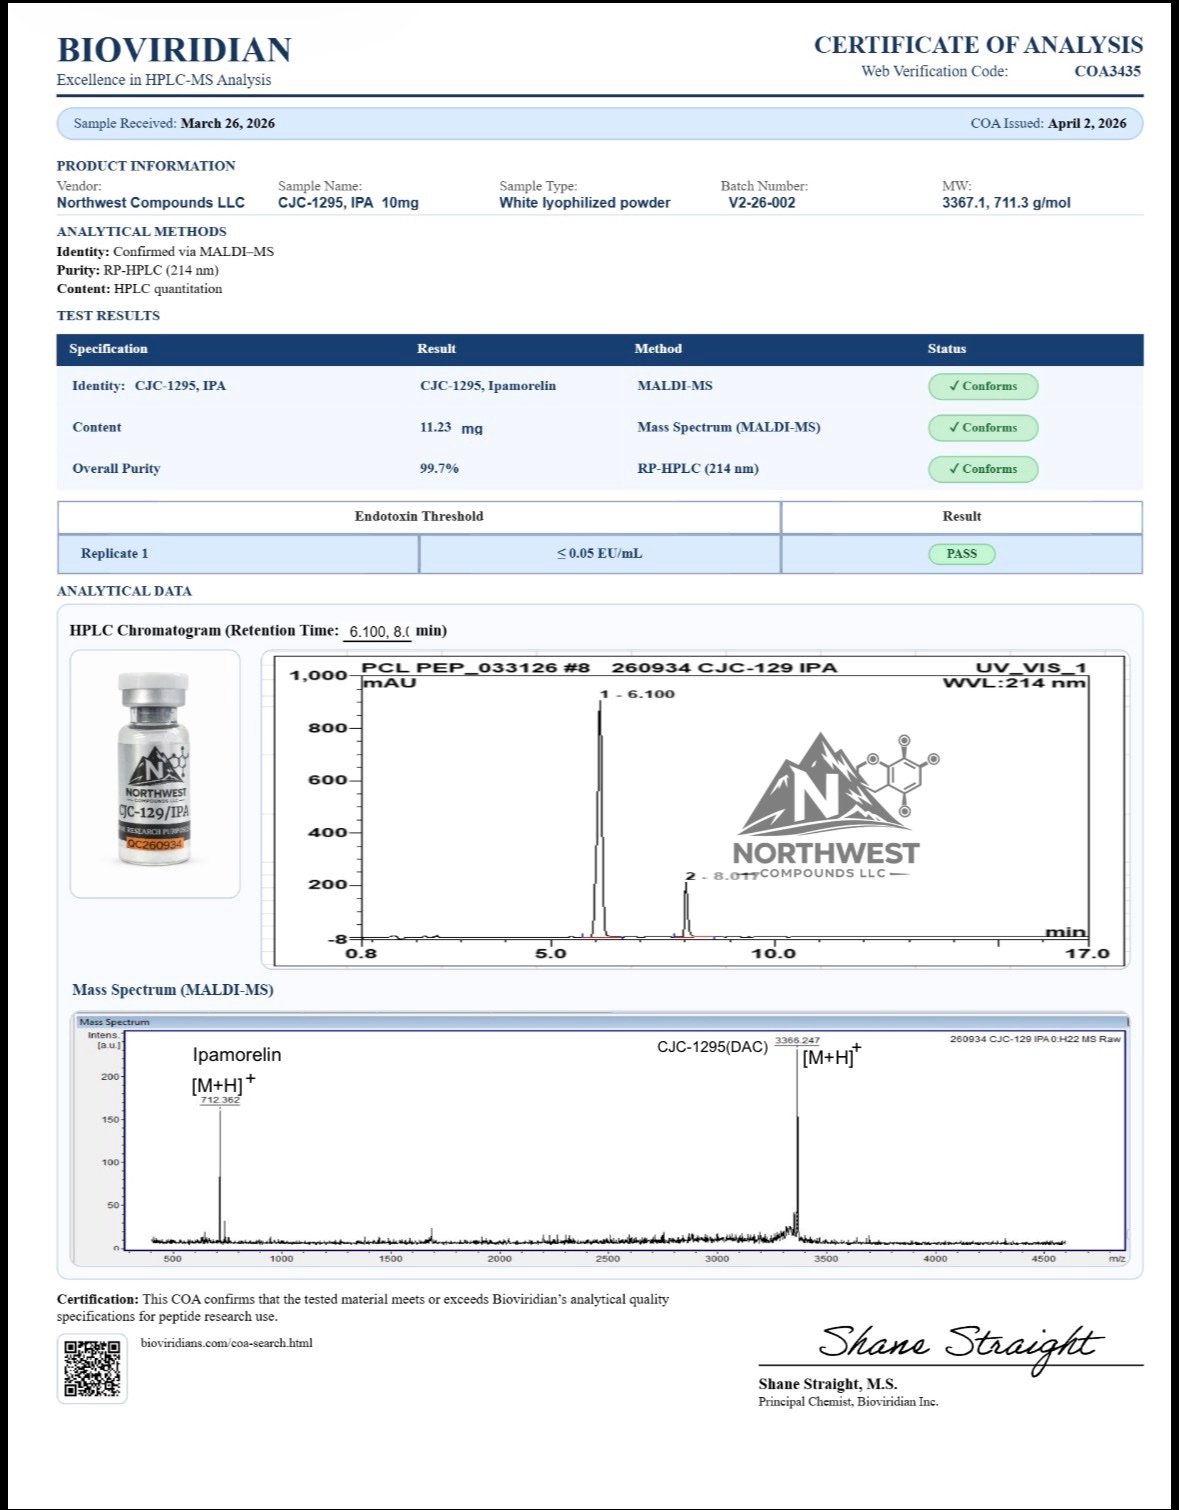Expand the ANALYTICAL DATA section header
Screen dimensions: 1179x1510
point(125,591)
